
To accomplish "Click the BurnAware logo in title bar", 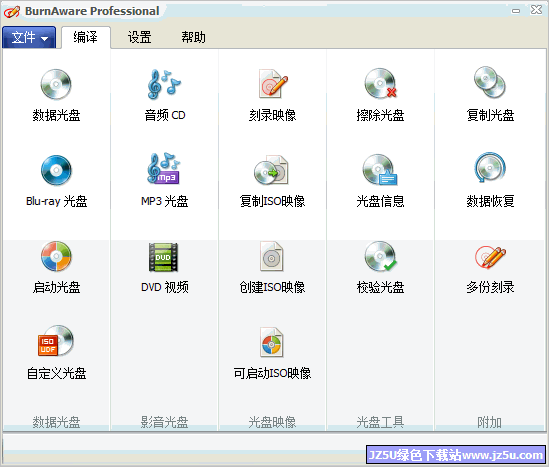I will click(x=12, y=11).
